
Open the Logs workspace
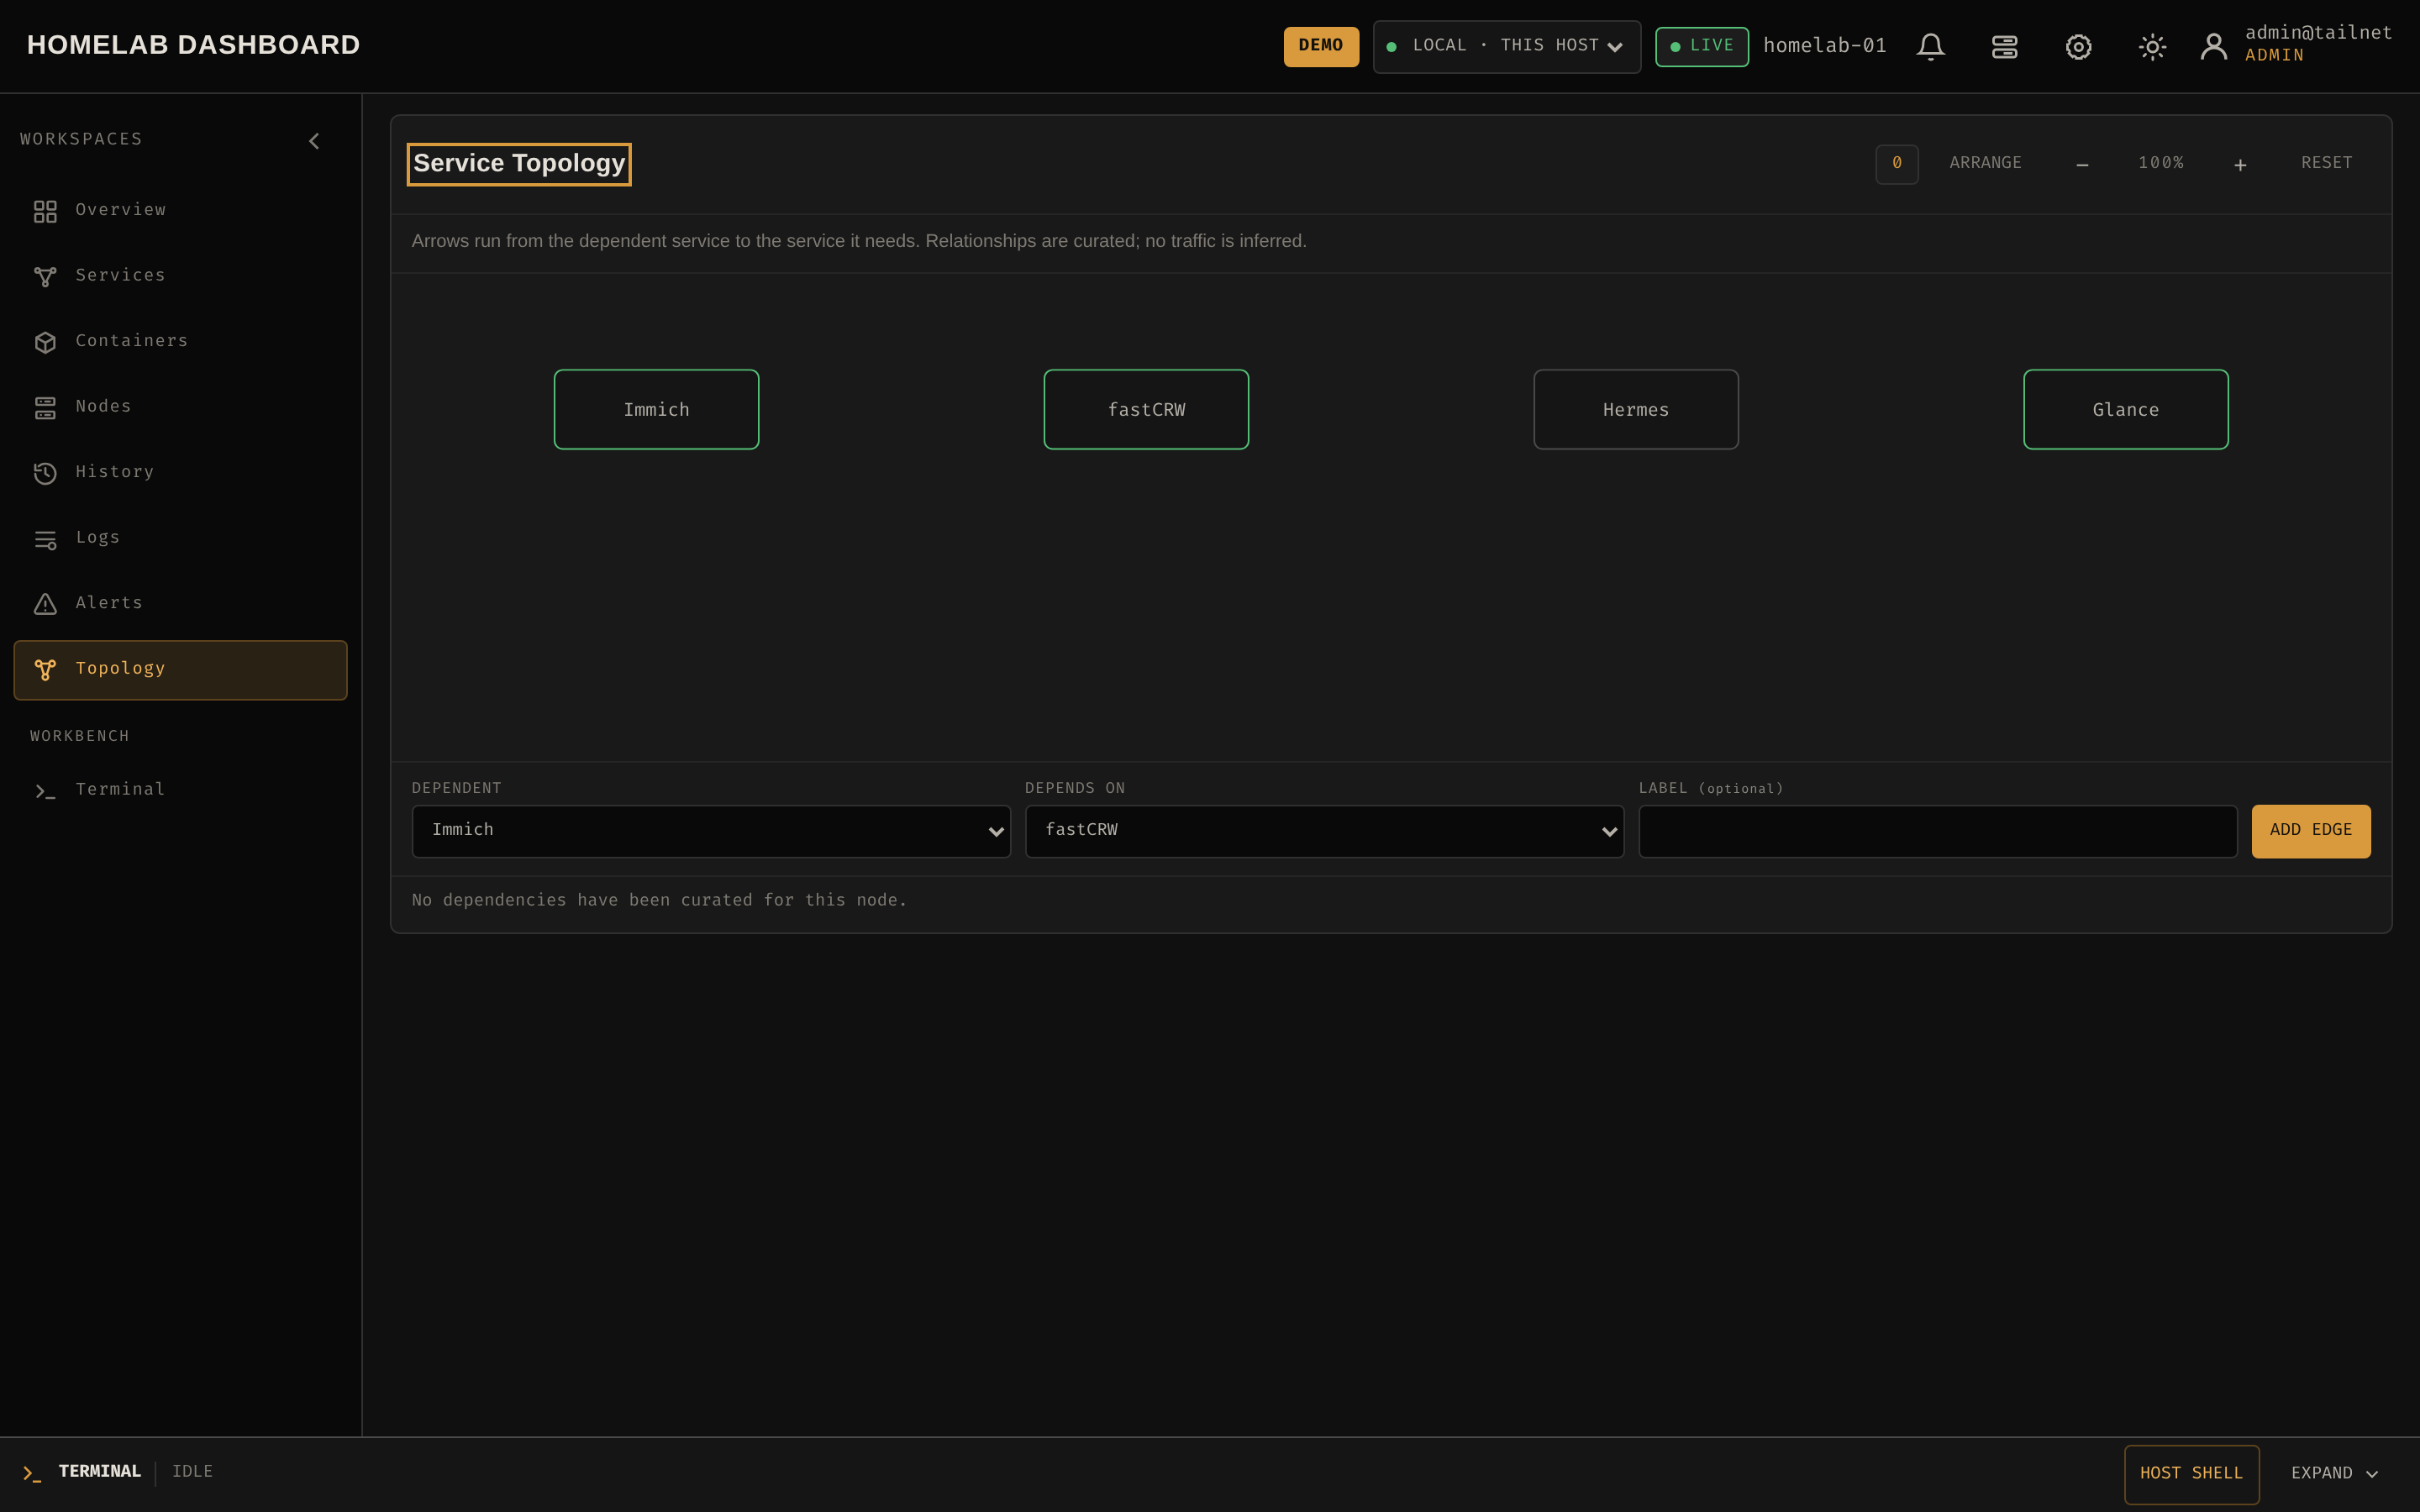180,539
